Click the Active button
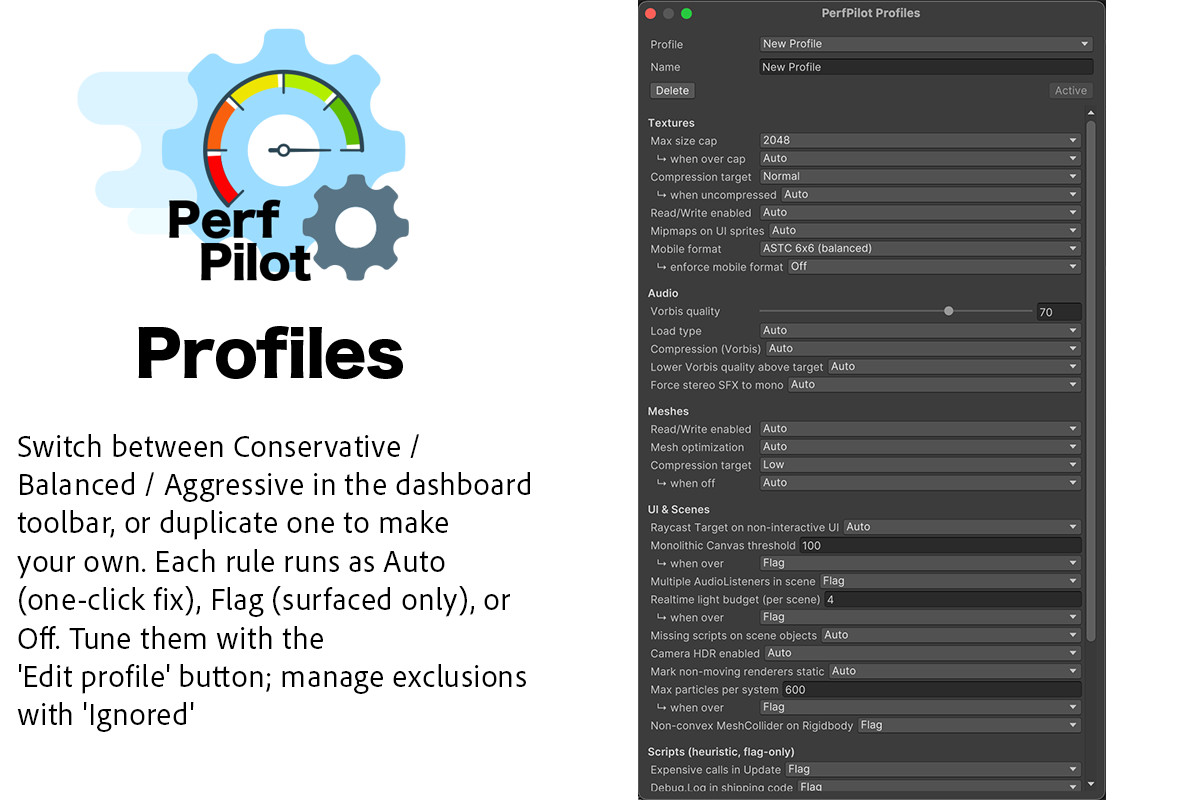Viewport: 1200px width, 800px height. [1070, 90]
